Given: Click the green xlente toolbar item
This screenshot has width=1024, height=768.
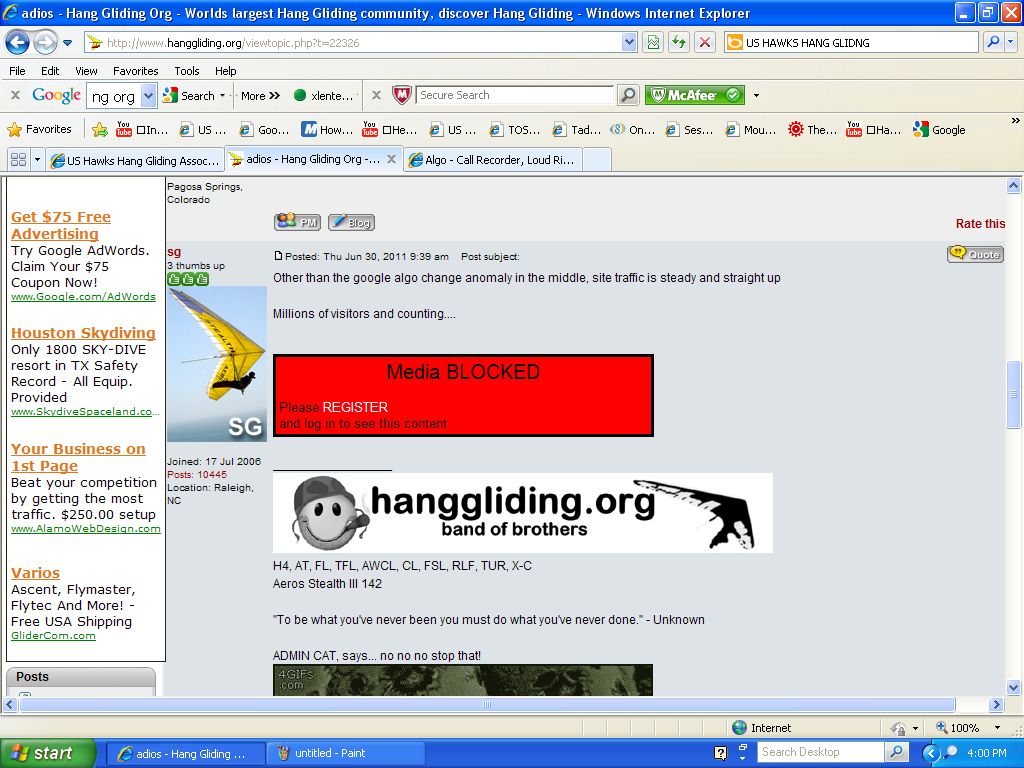Looking at the screenshot, I should pos(324,95).
